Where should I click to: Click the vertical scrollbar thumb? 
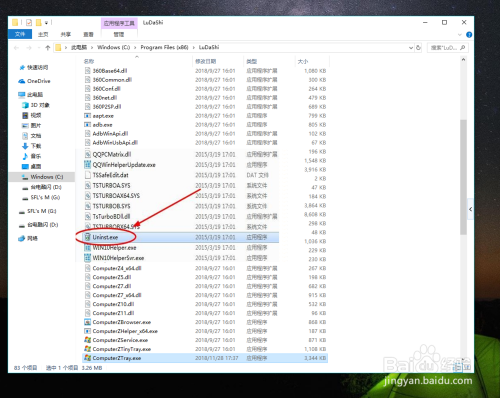coord(463,177)
